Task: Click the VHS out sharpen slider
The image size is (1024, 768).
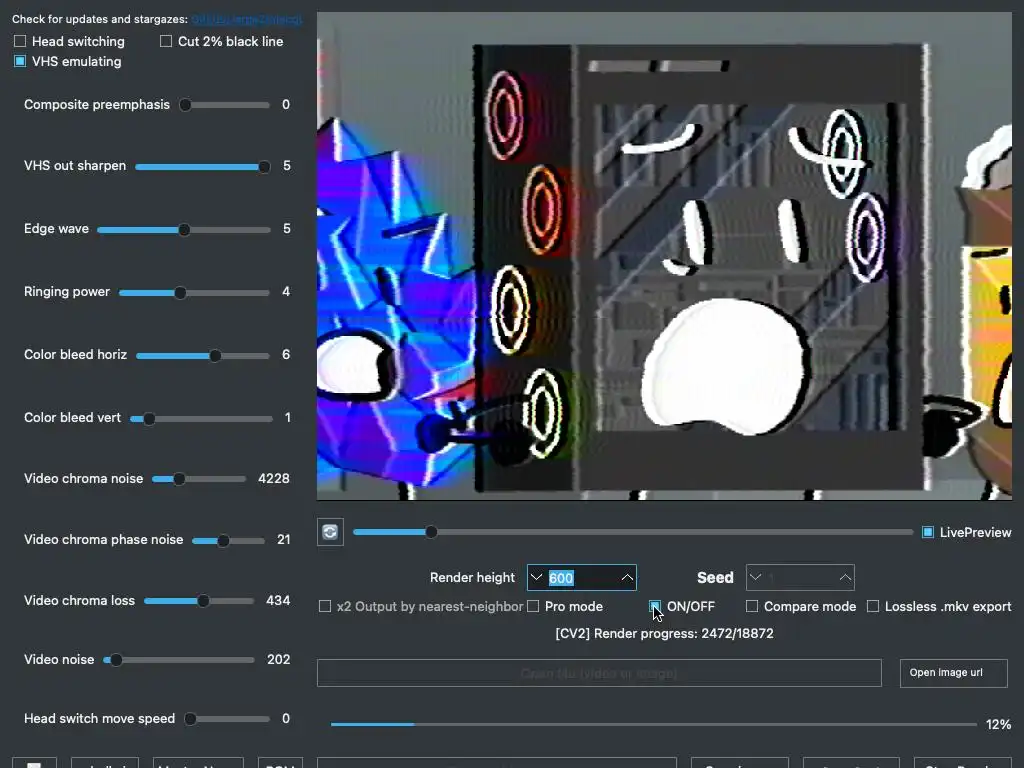Action: click(202, 167)
